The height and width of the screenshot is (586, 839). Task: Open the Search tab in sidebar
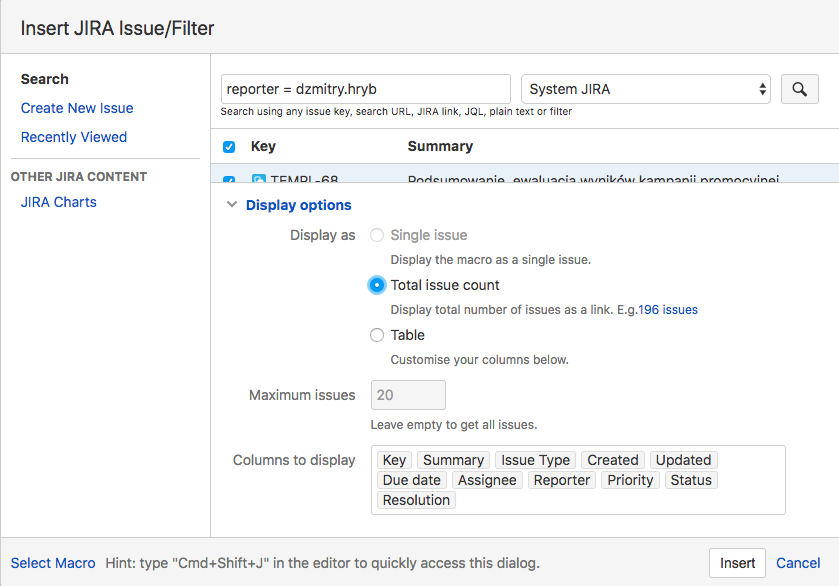click(x=44, y=79)
